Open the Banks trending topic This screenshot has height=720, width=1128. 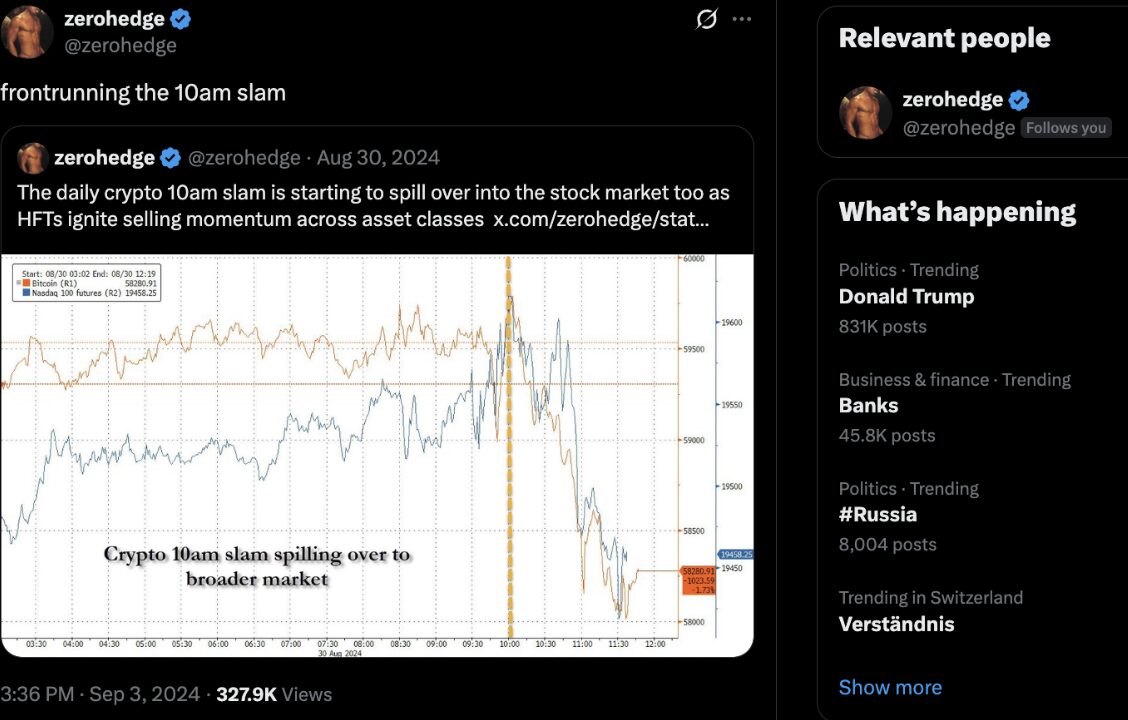point(868,406)
